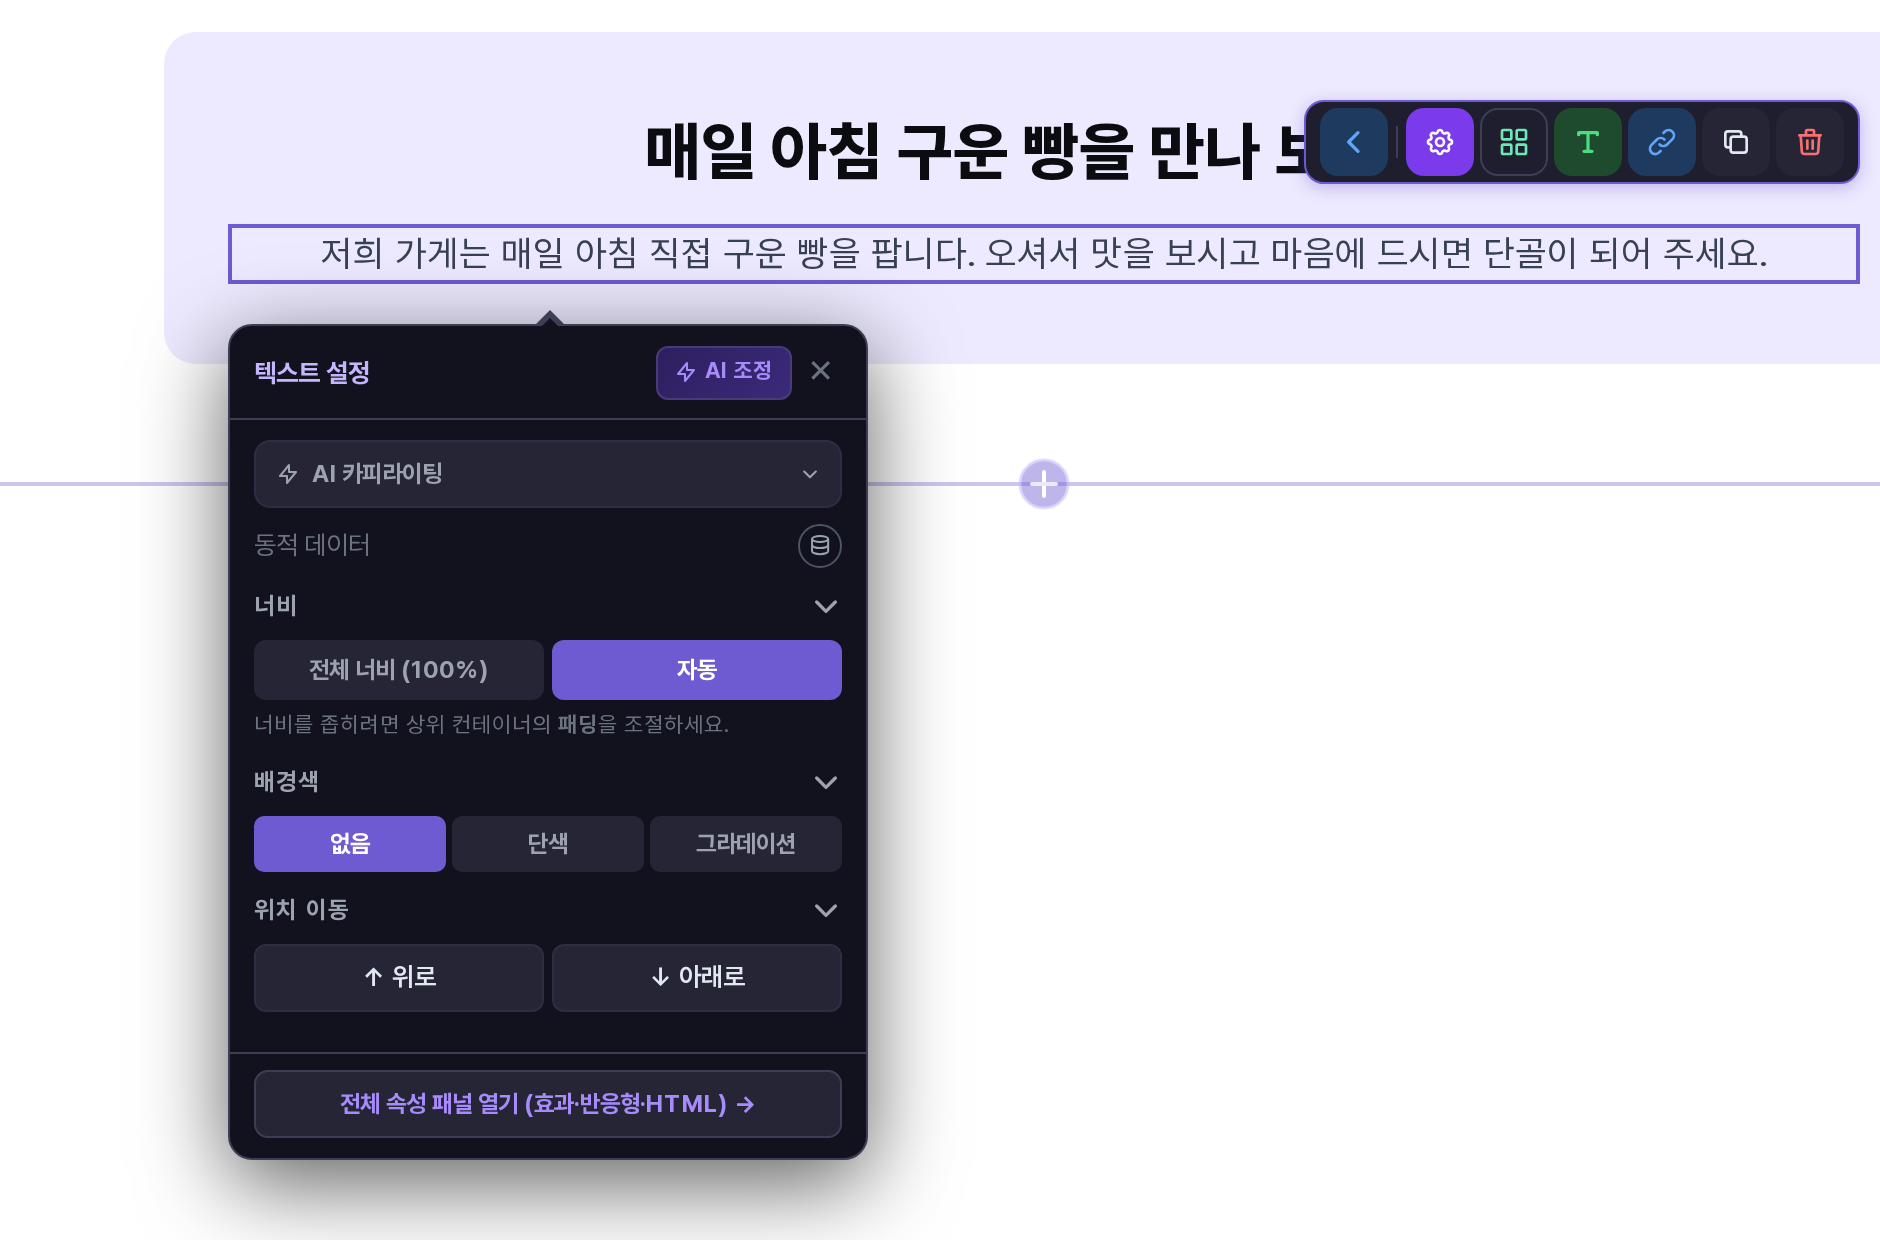Choose 없음 background option

[x=349, y=844]
